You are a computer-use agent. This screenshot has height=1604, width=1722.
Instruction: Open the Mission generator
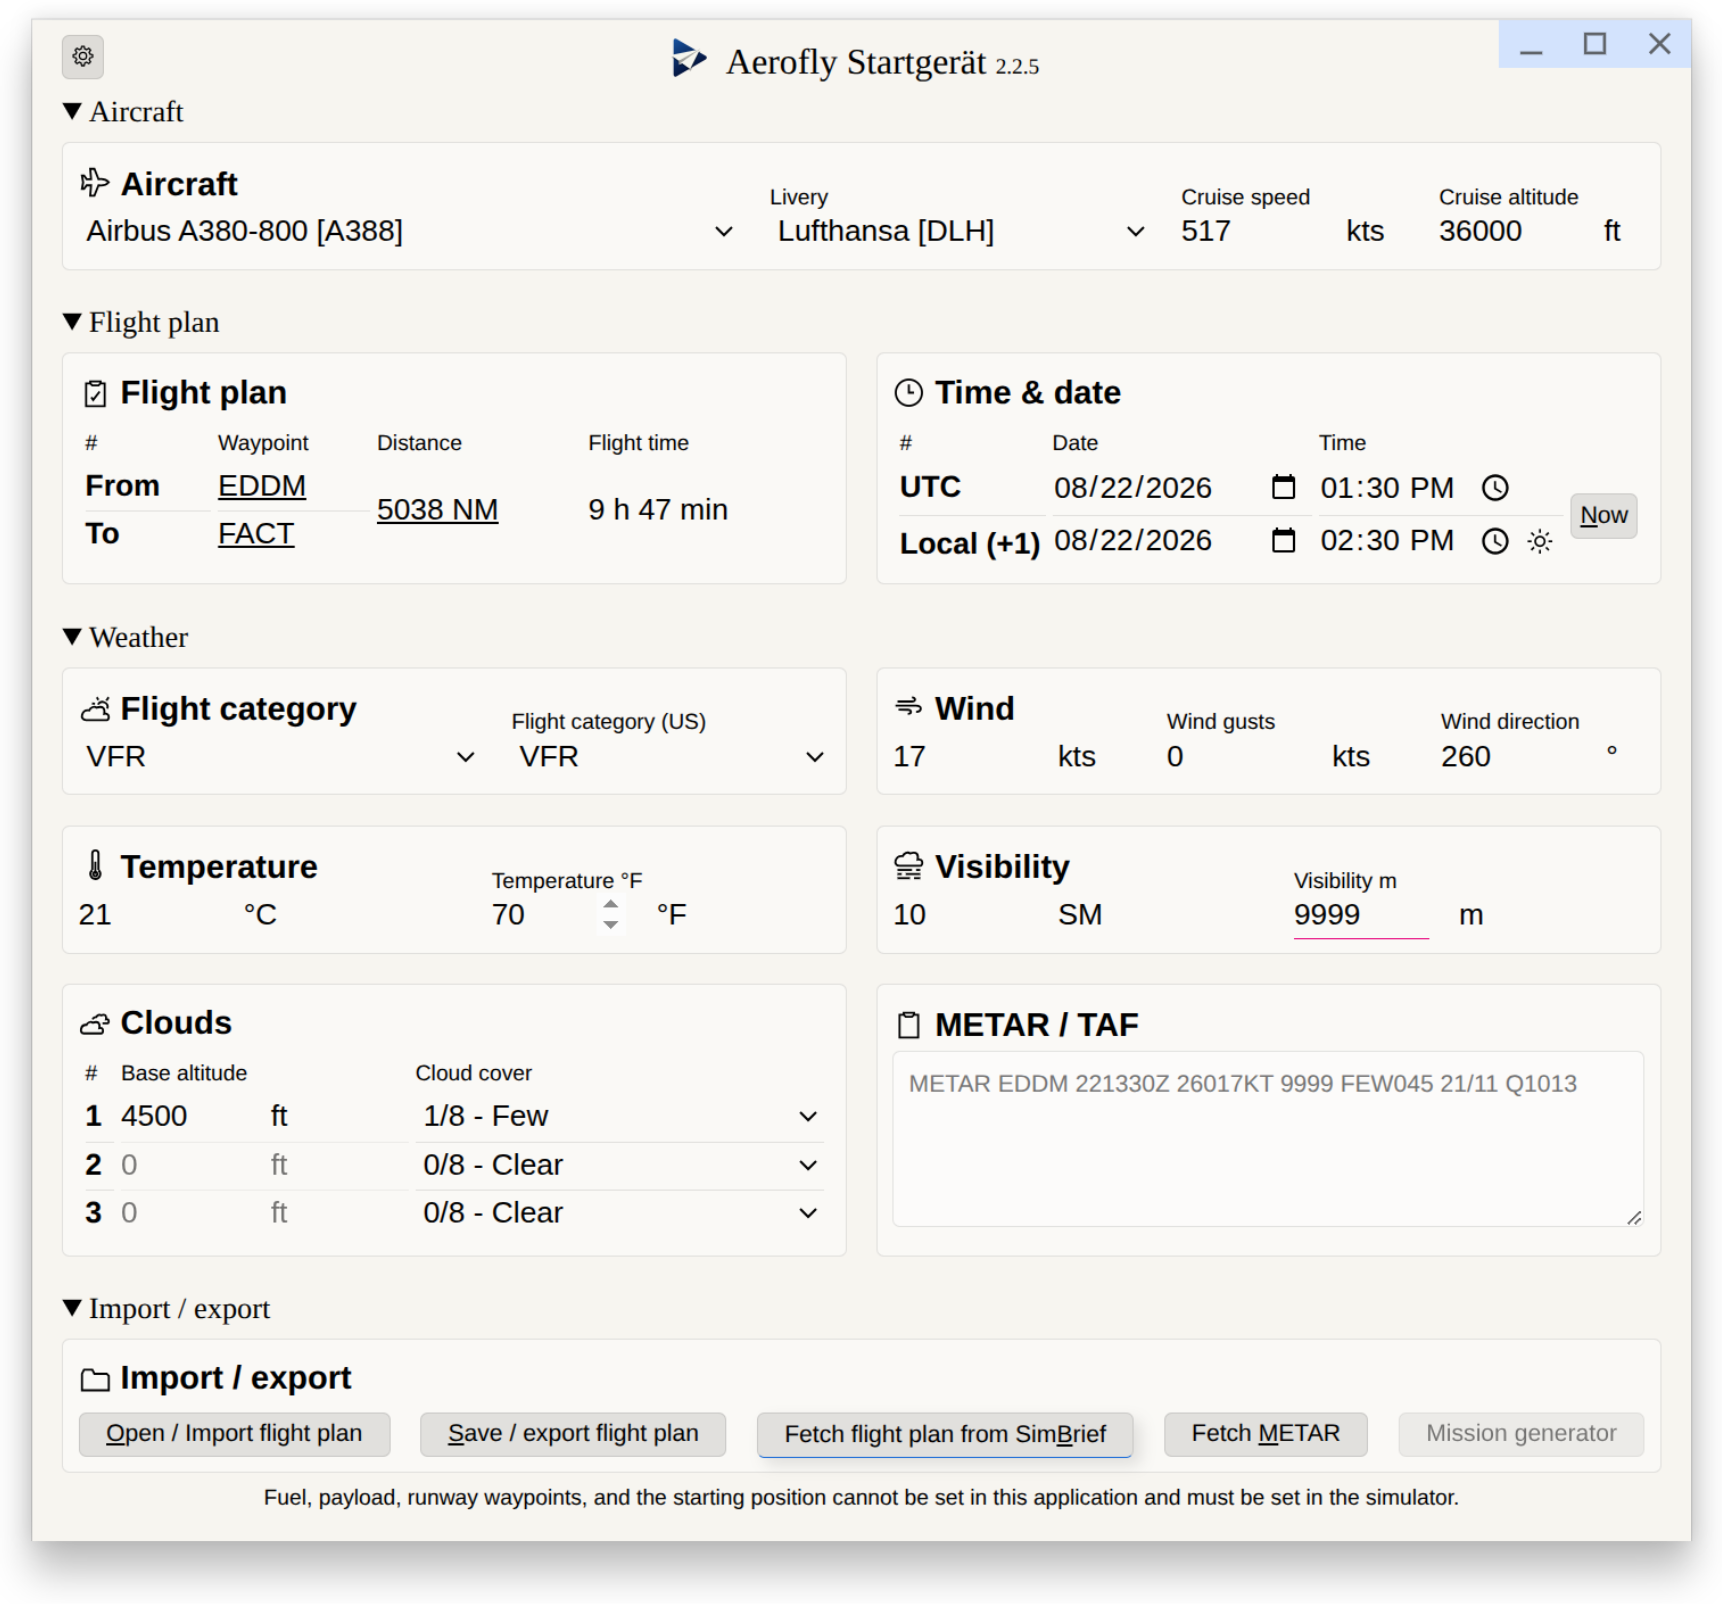click(x=1521, y=1434)
